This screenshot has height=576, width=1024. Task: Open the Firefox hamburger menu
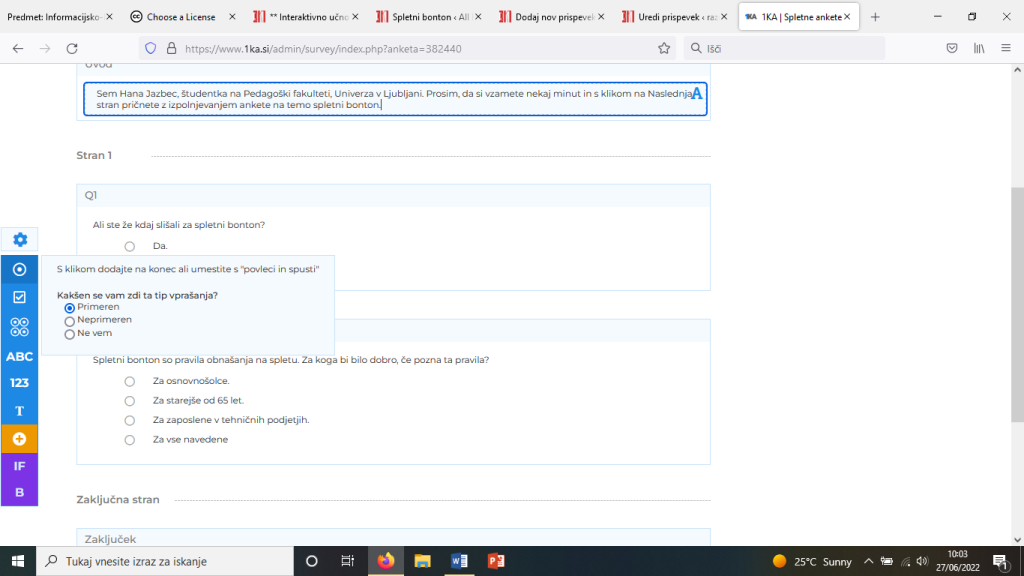click(1006, 48)
